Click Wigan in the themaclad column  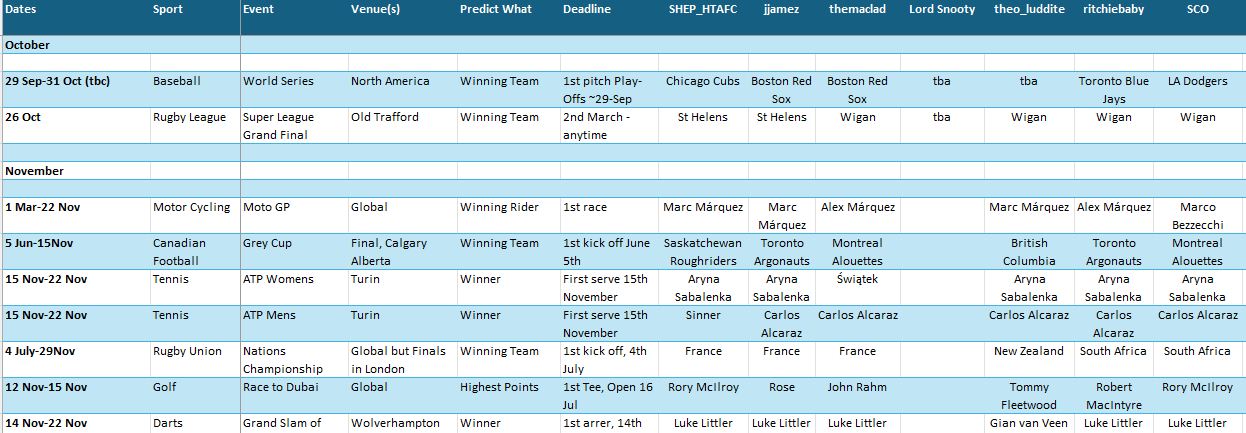pyautogui.click(x=858, y=125)
